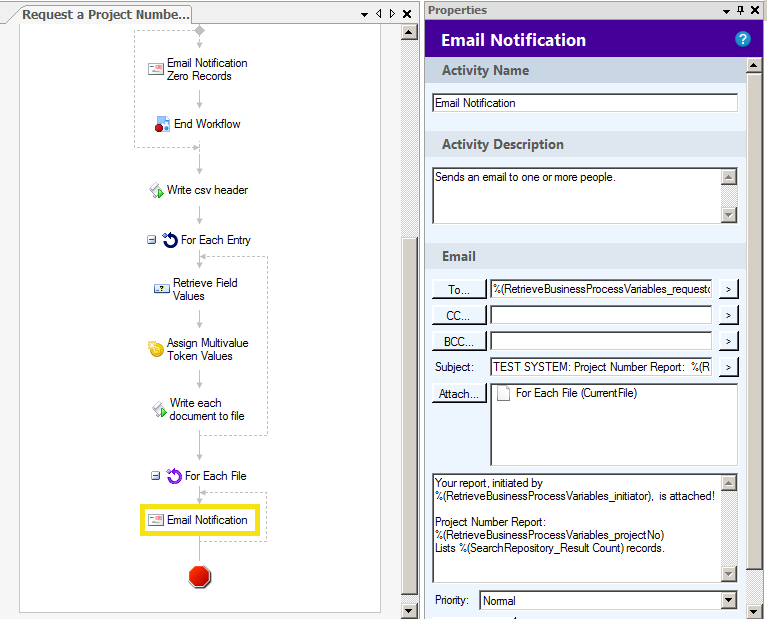
Task: Click the Activity Name input field
Action: pos(585,103)
